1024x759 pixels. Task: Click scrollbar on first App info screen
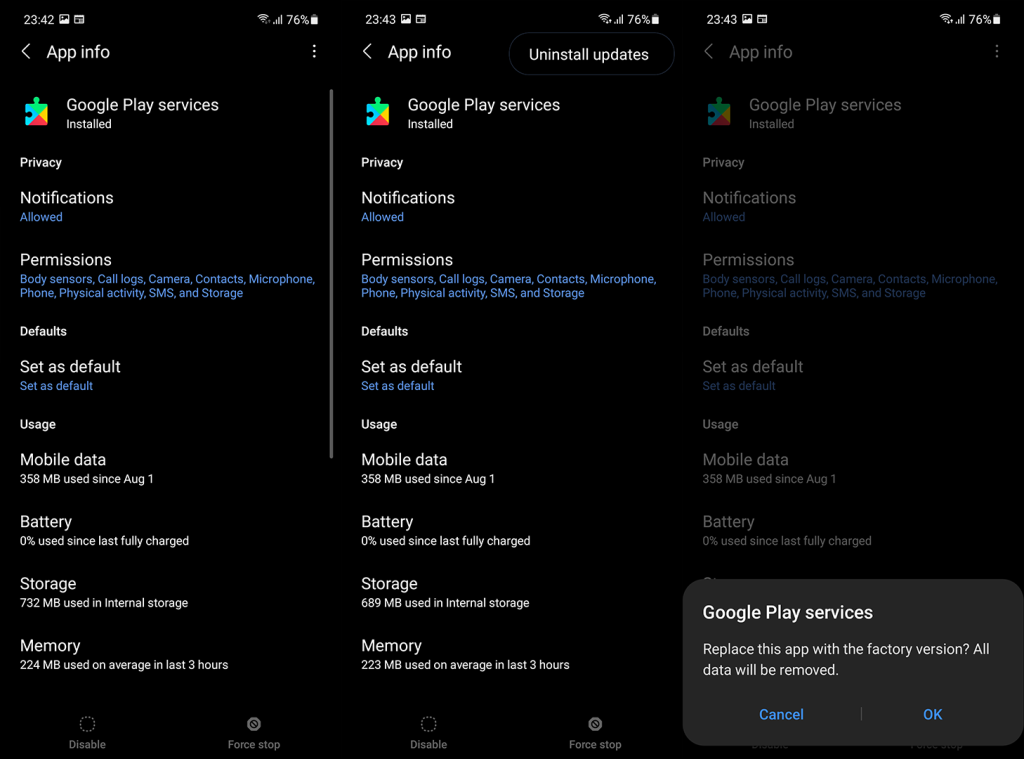(331, 274)
